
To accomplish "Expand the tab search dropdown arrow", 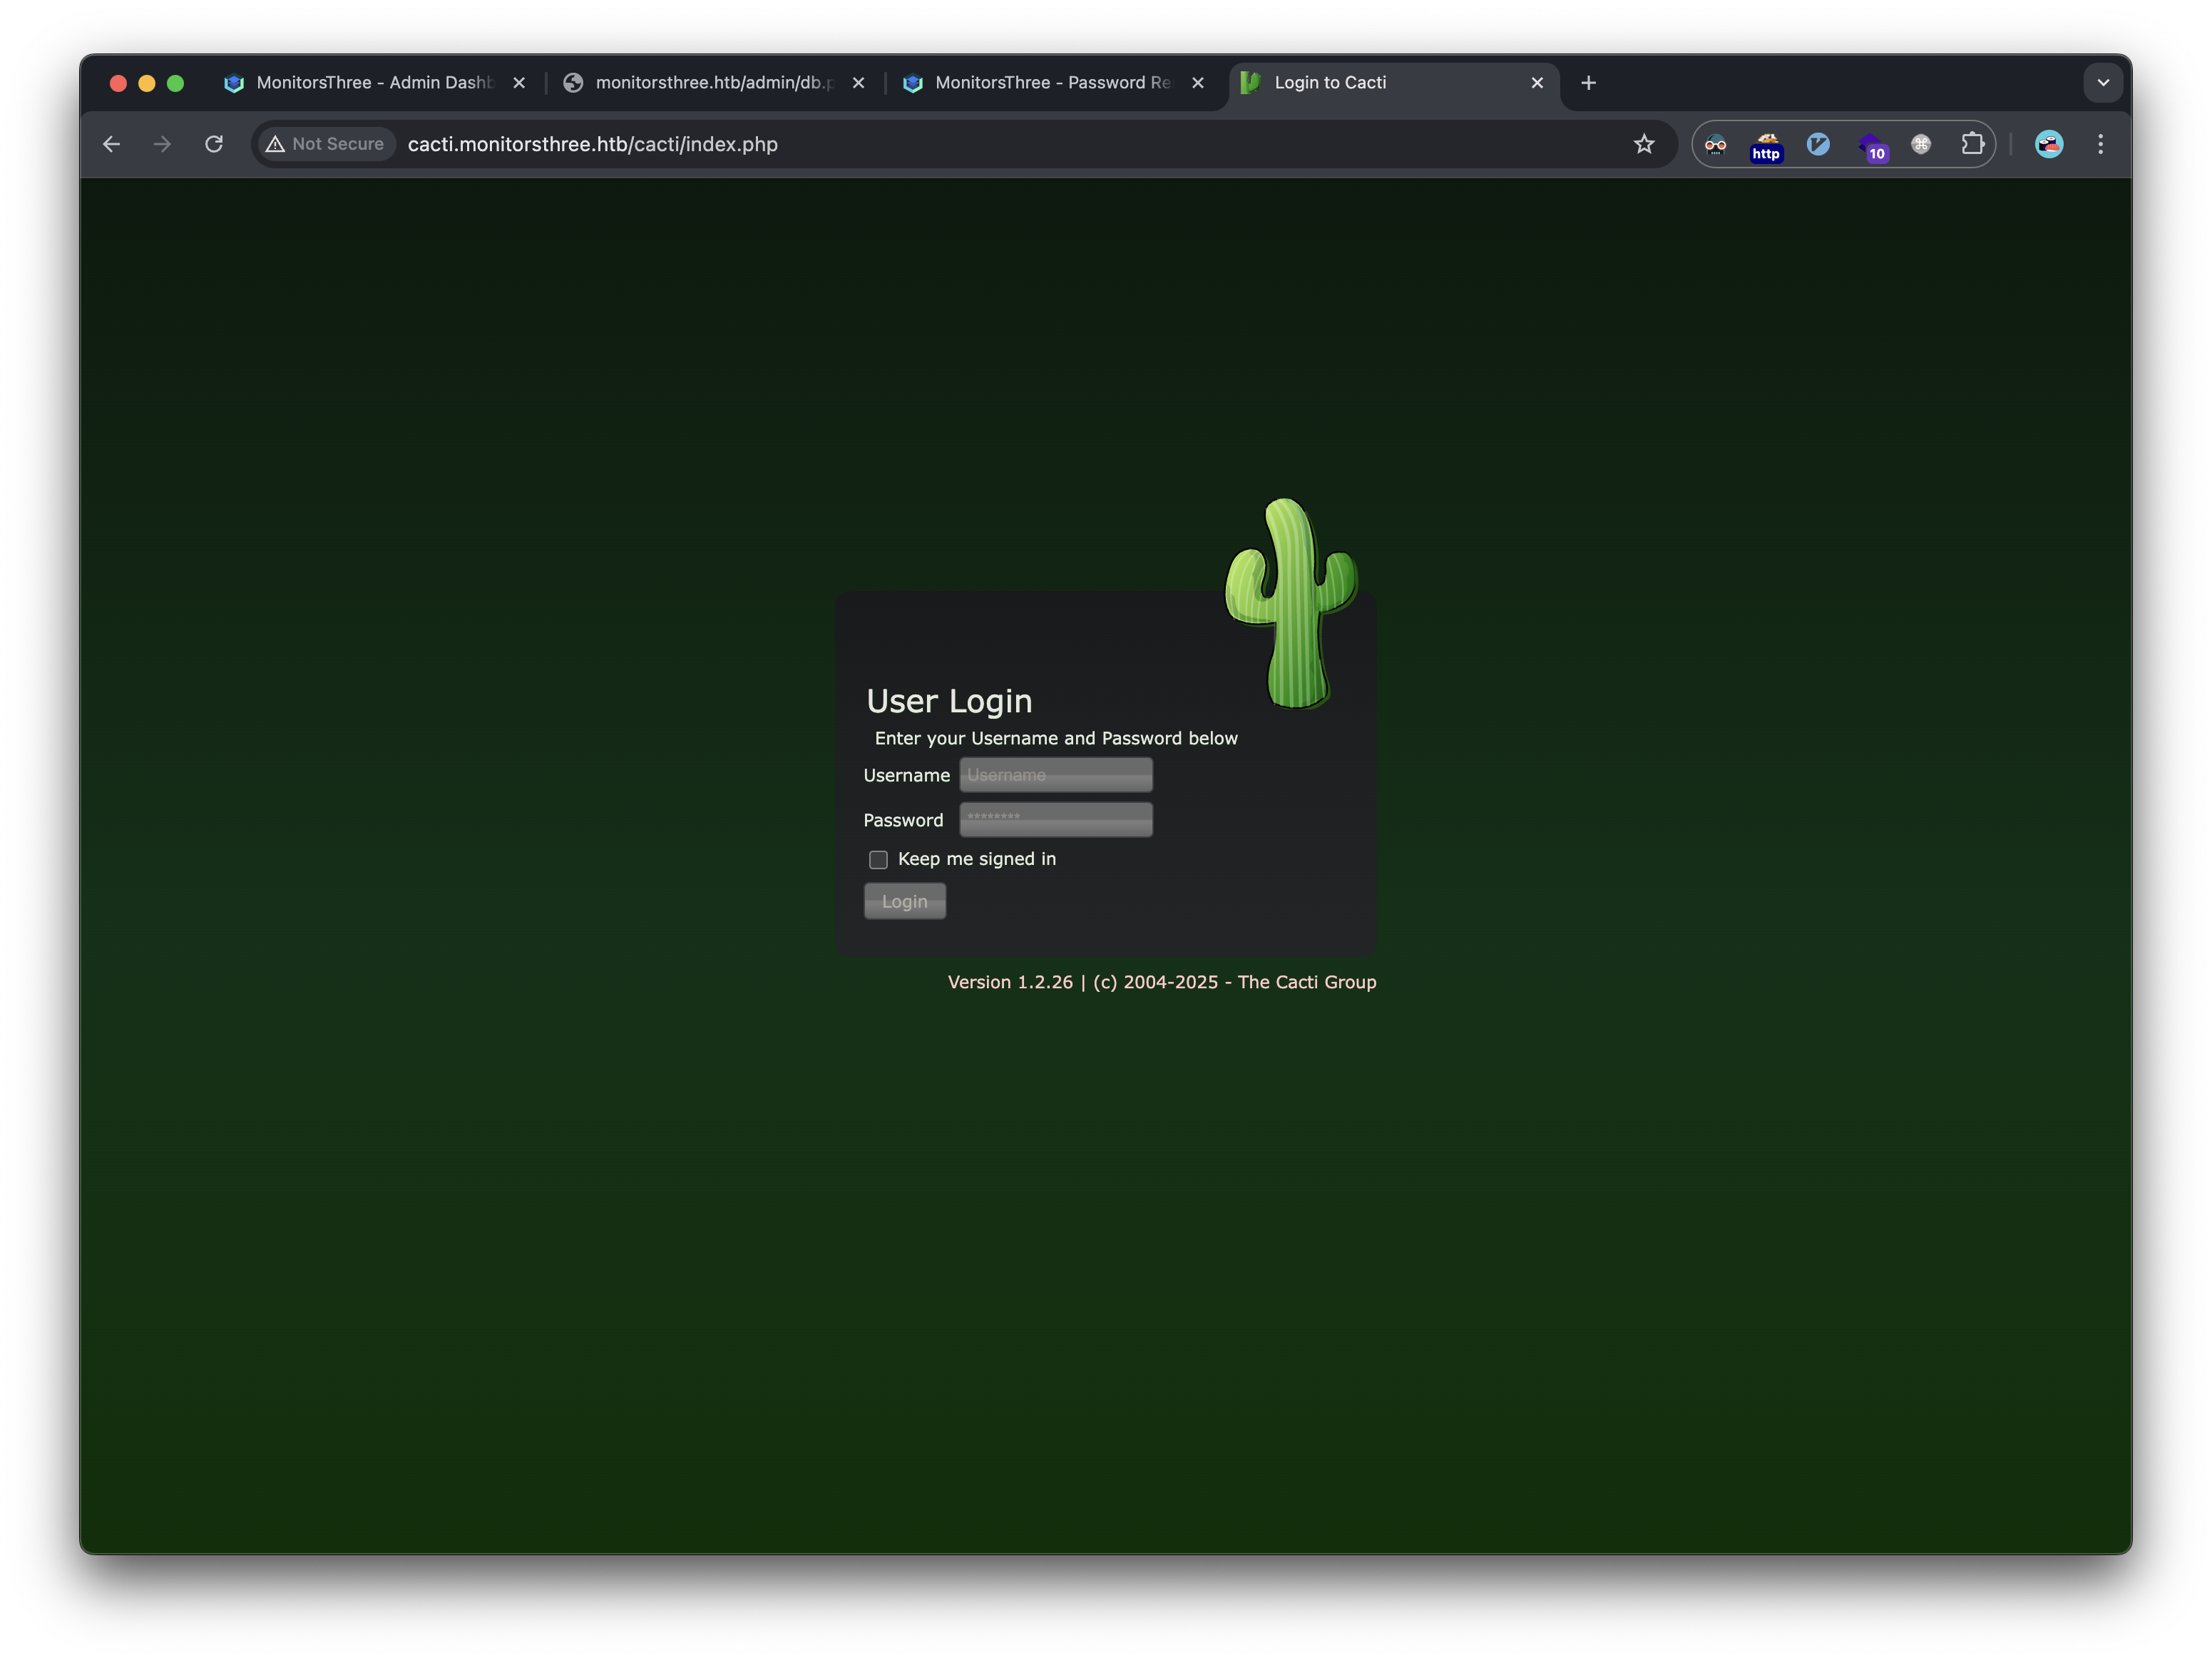I will click(x=2103, y=83).
